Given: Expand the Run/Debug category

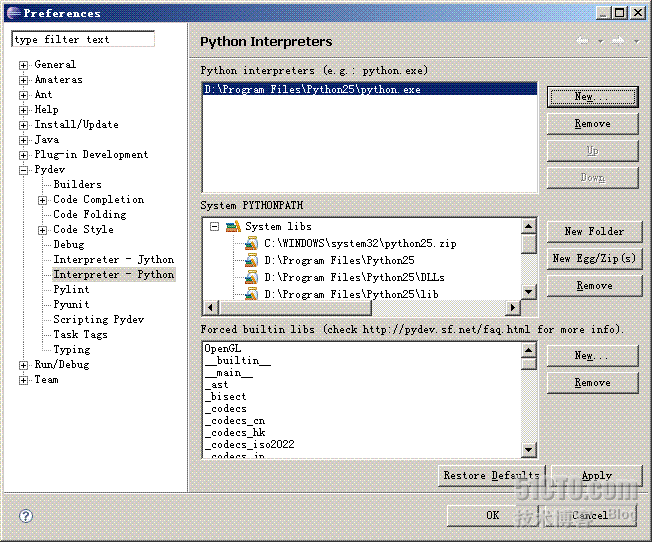Looking at the screenshot, I should point(23,366).
